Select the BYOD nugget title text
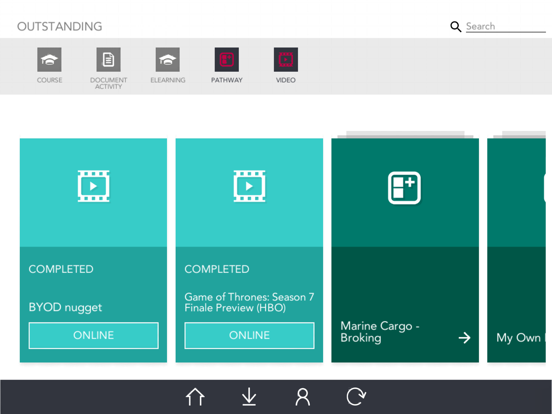 [x=65, y=307]
